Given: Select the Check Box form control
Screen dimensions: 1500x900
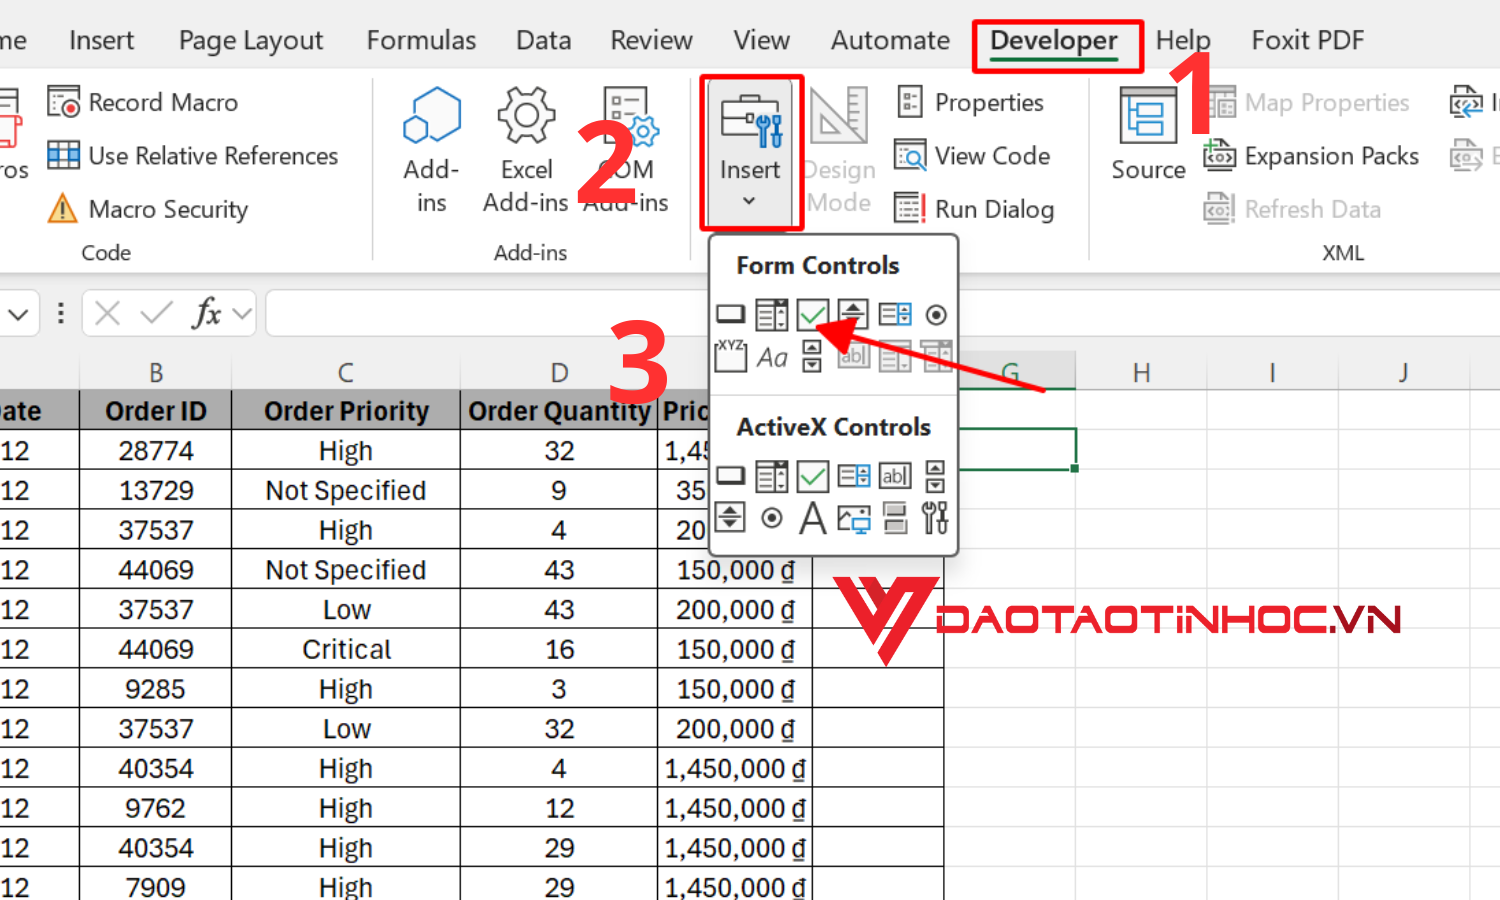Looking at the screenshot, I should [x=812, y=314].
